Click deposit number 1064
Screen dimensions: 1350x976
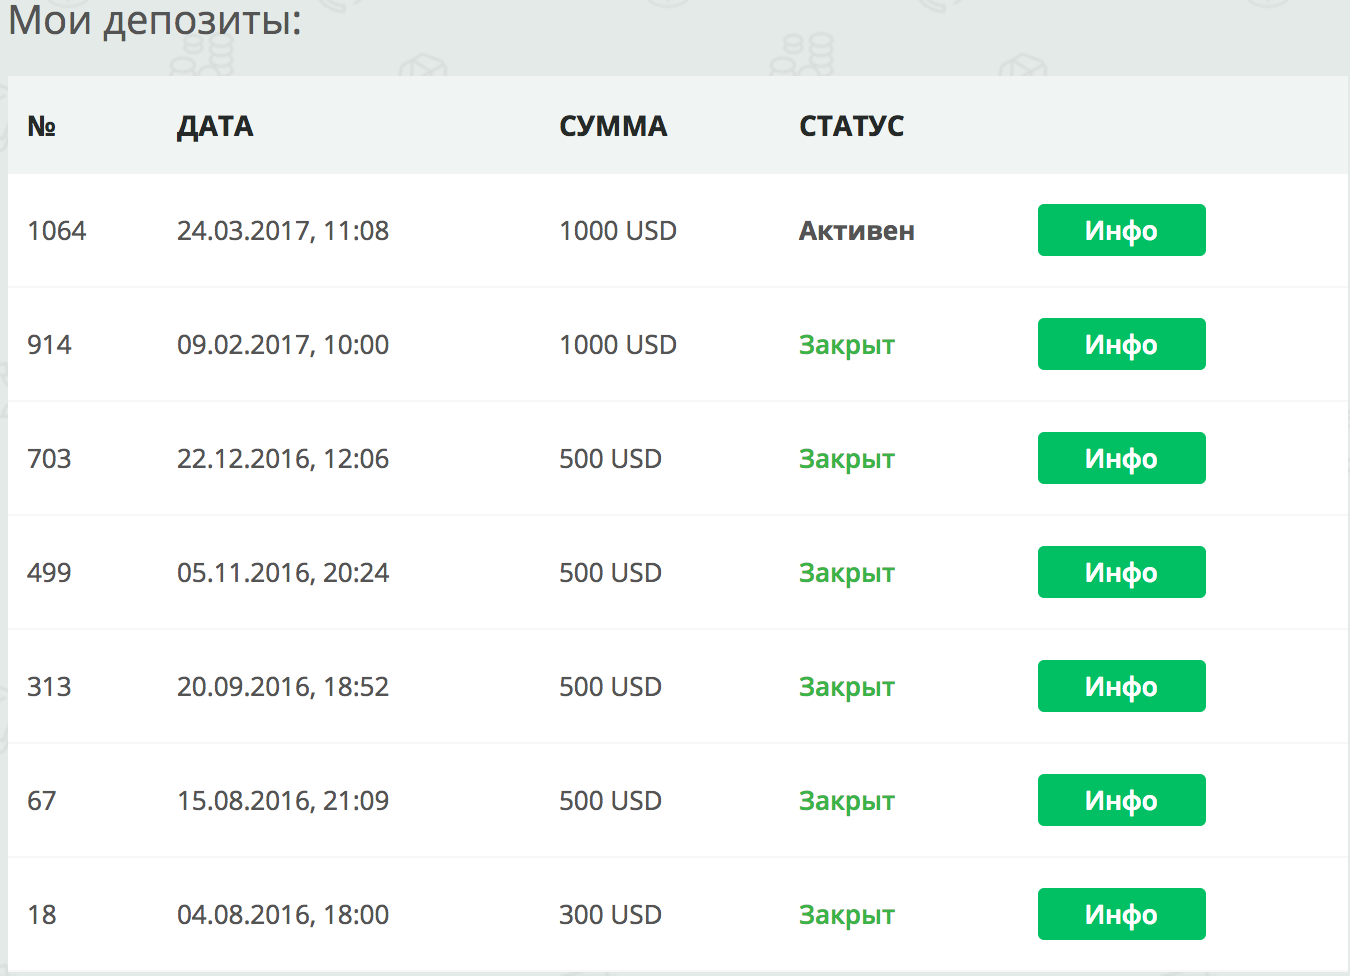point(57,231)
